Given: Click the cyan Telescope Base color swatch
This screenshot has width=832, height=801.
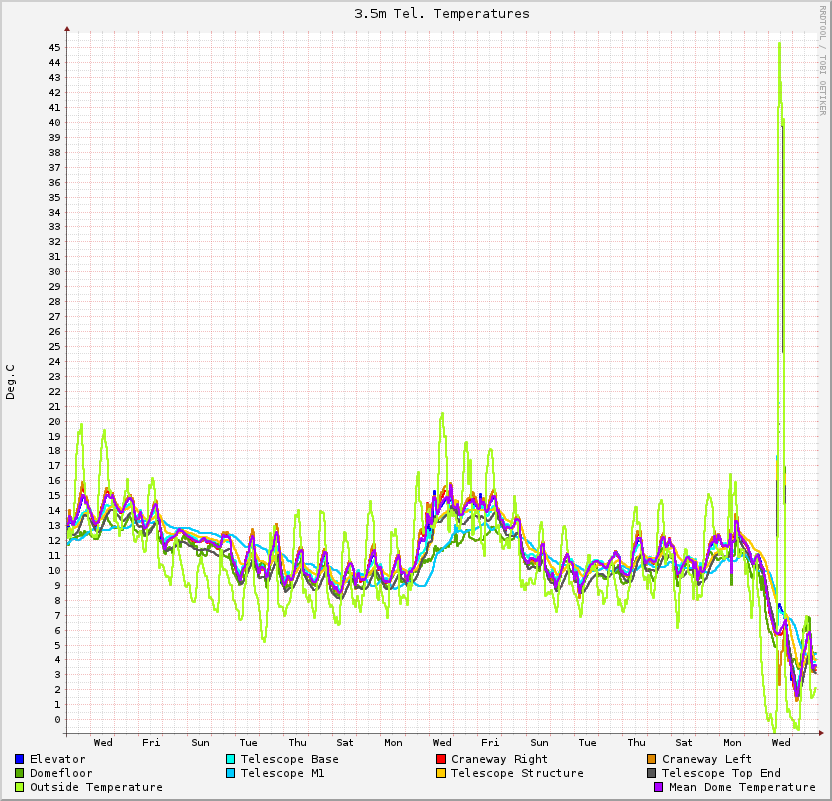Looking at the screenshot, I should coord(230,759).
